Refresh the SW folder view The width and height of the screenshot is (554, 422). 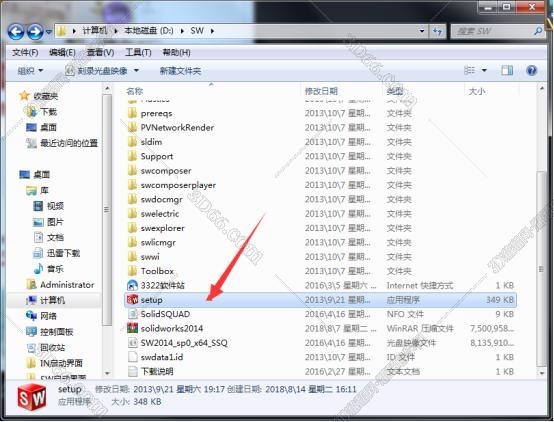(x=437, y=31)
